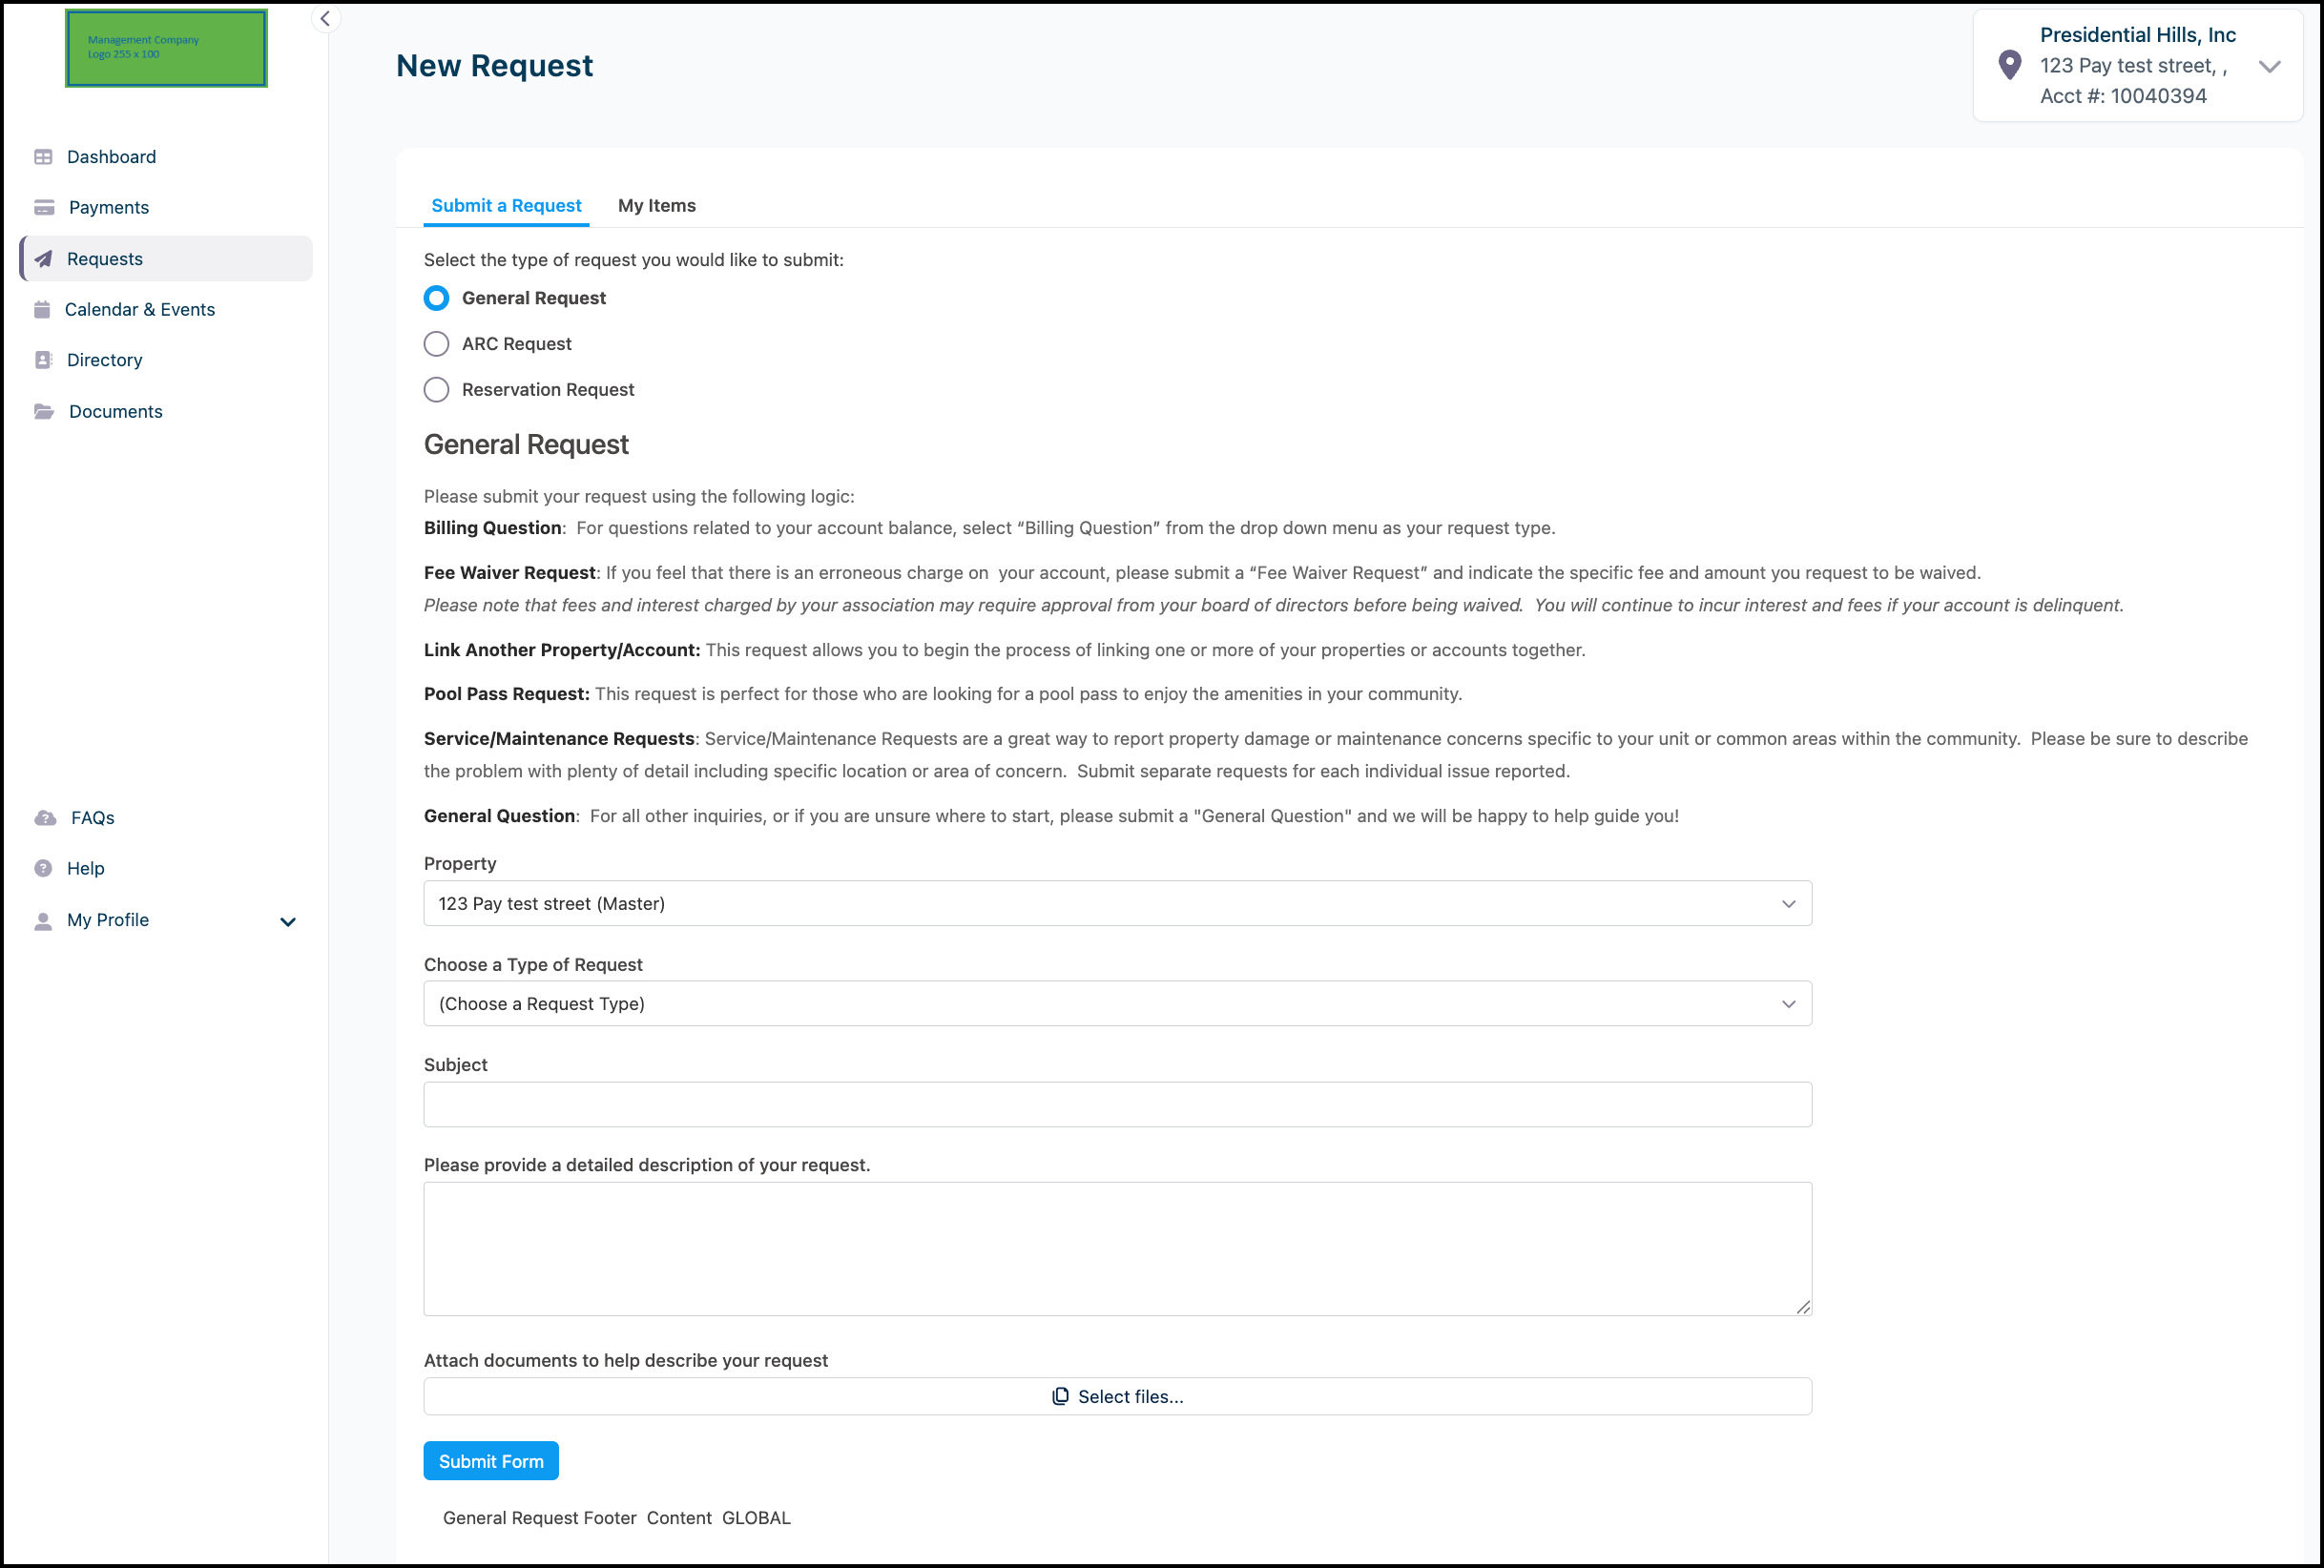Select the General Request radio button

436,298
